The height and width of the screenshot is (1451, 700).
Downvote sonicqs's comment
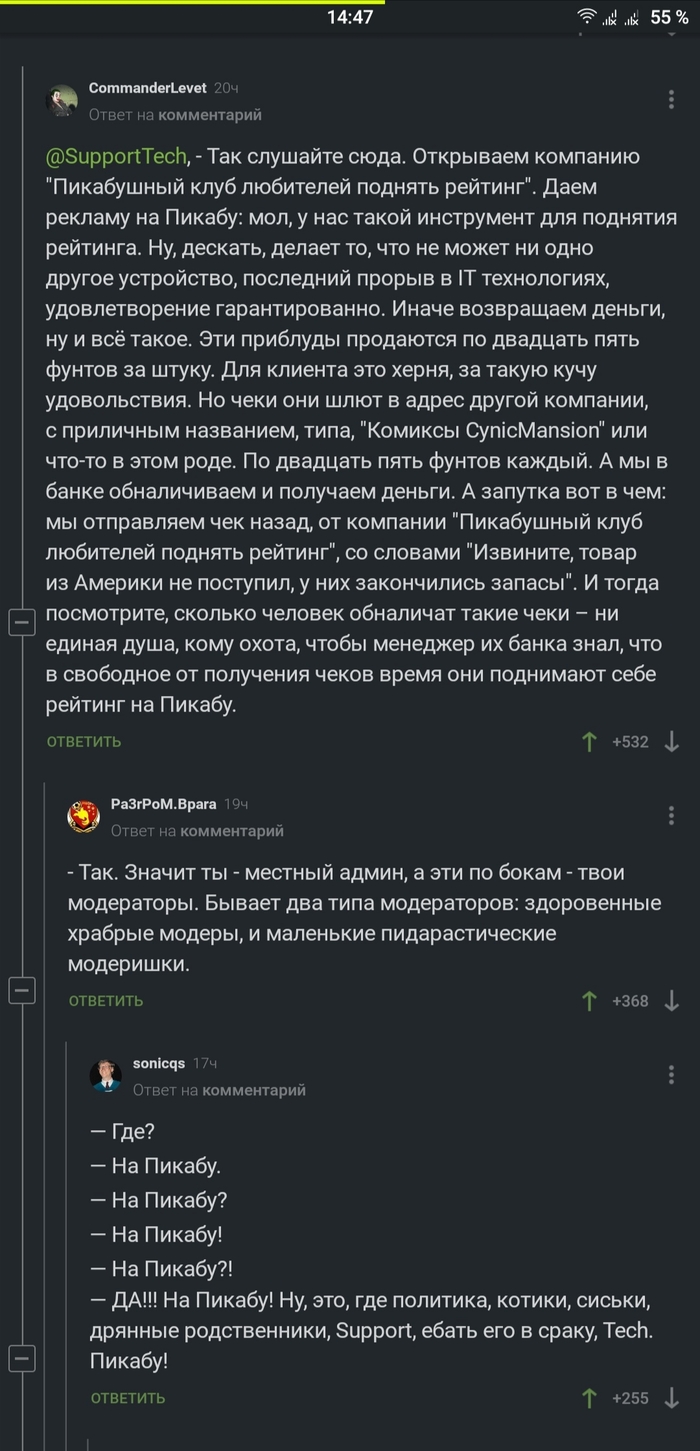tap(672, 1397)
